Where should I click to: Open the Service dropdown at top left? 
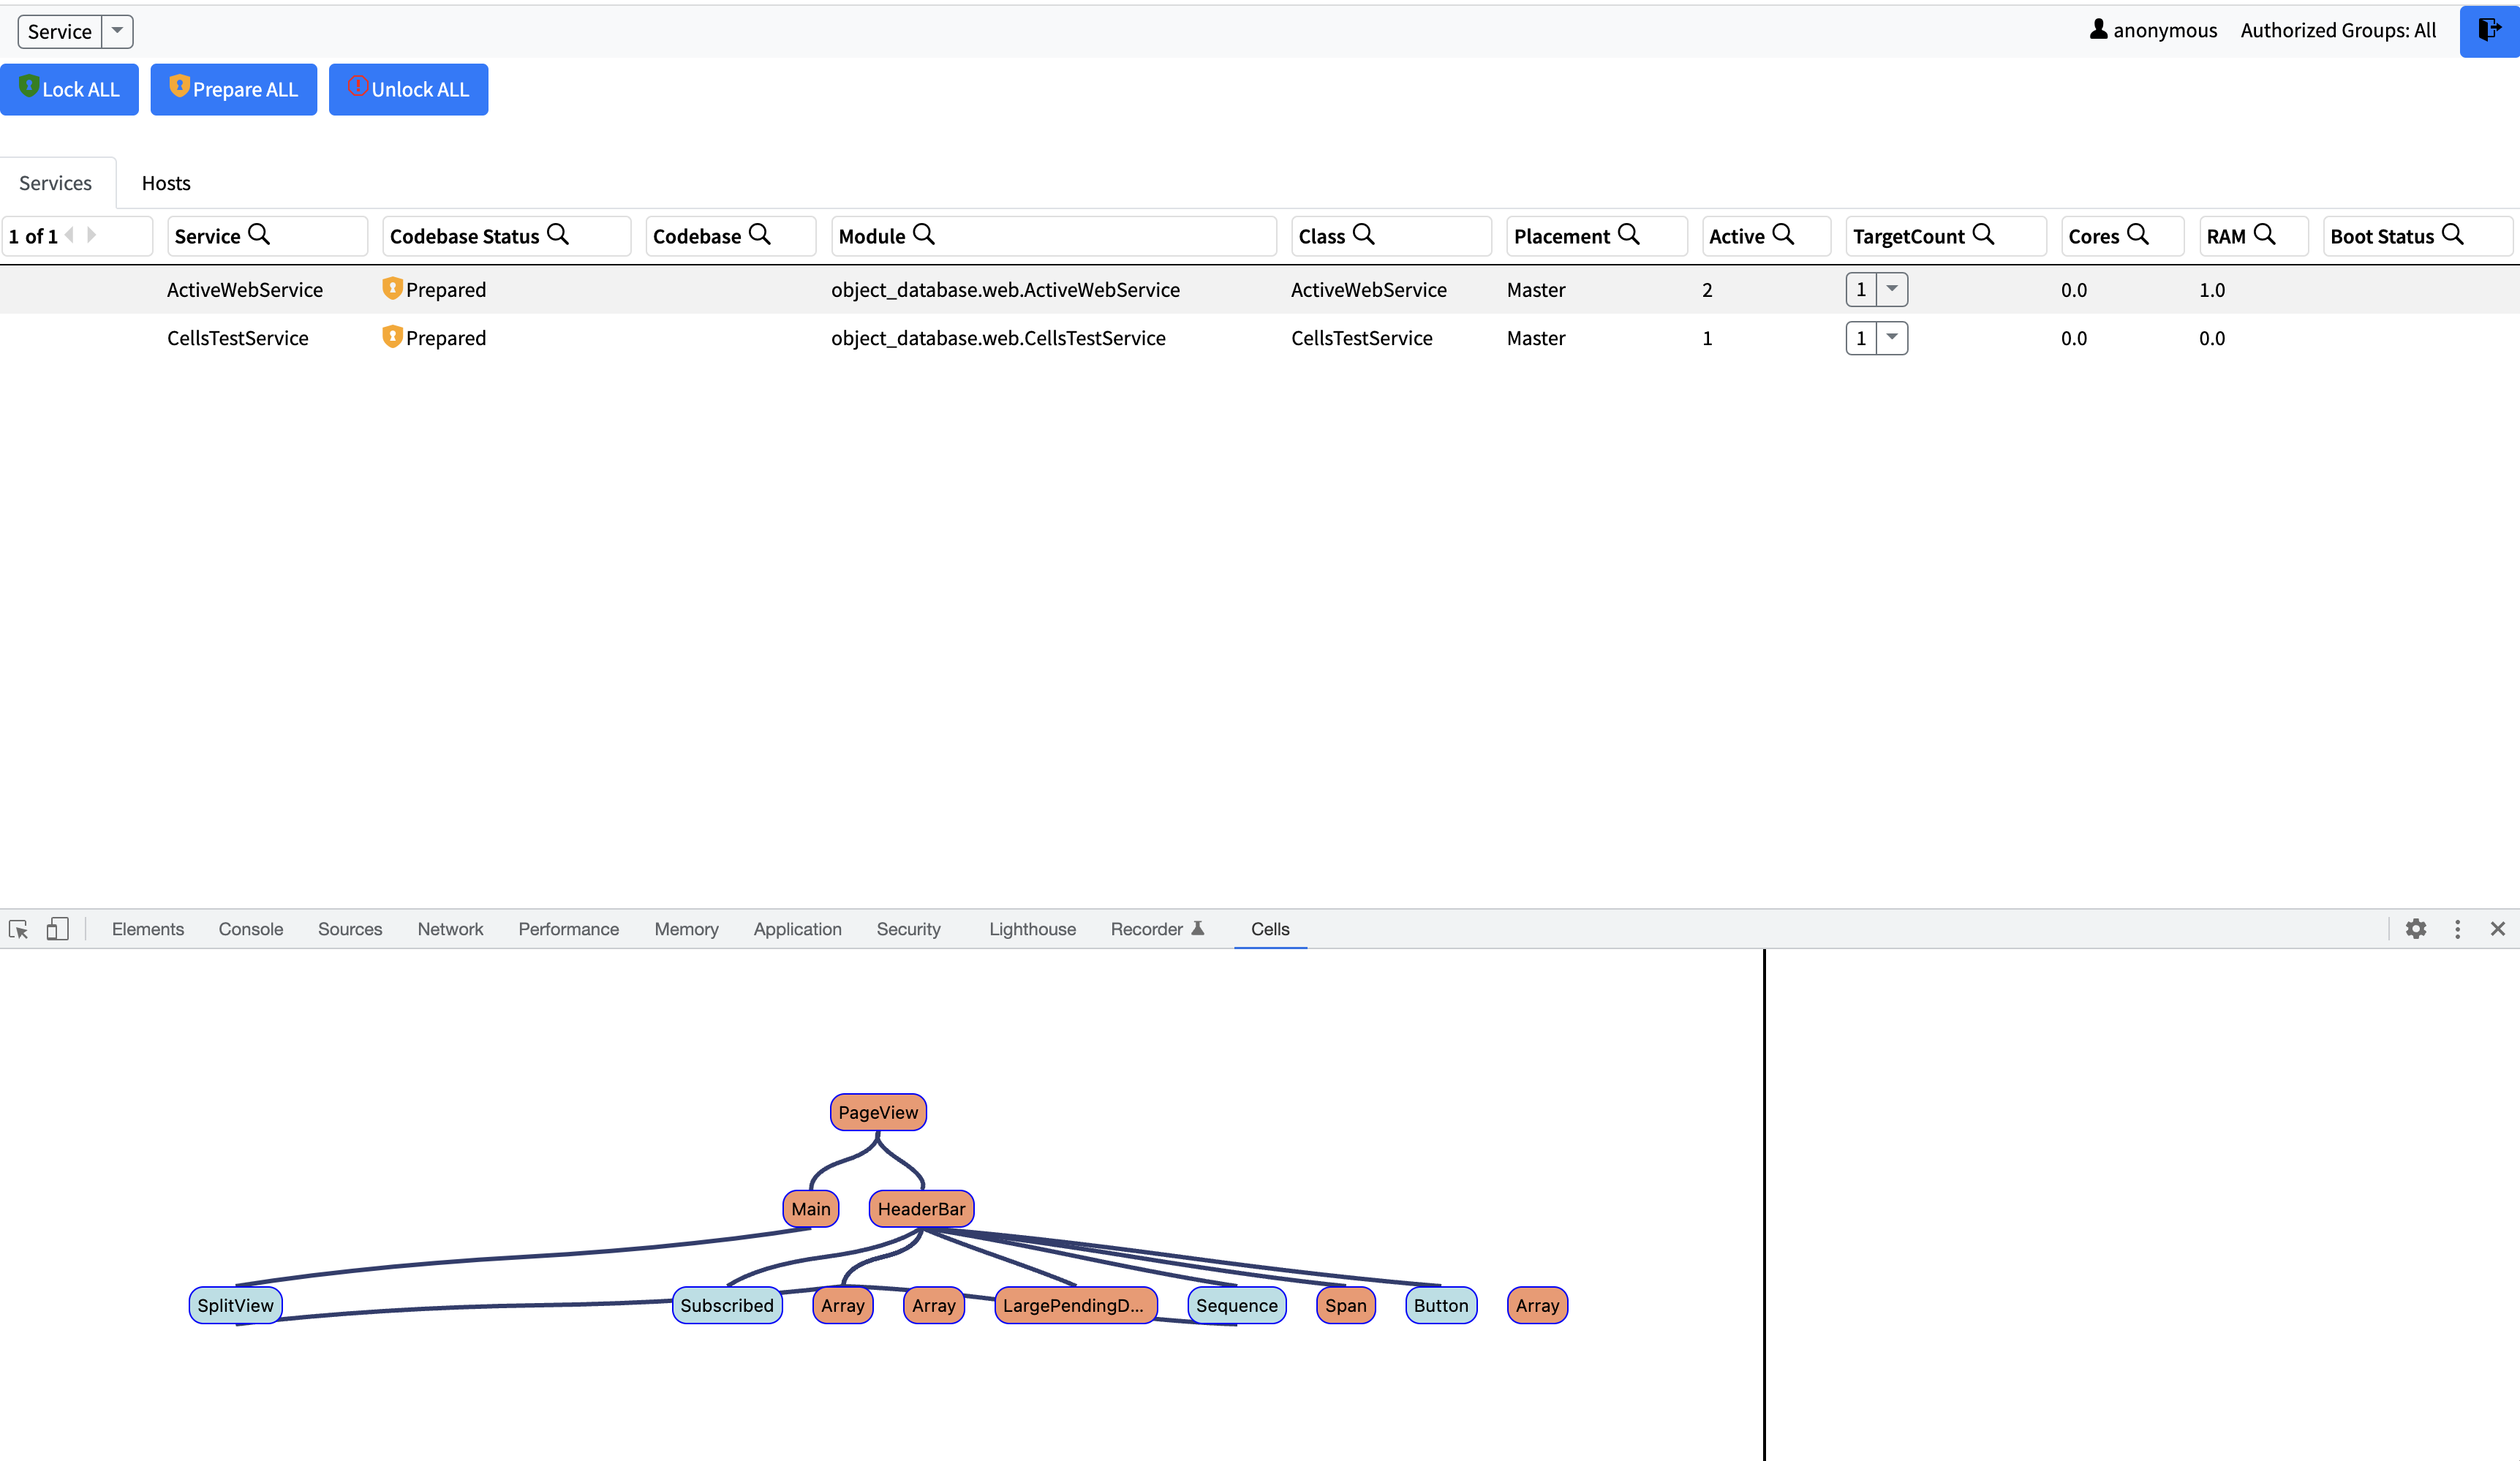117,31
